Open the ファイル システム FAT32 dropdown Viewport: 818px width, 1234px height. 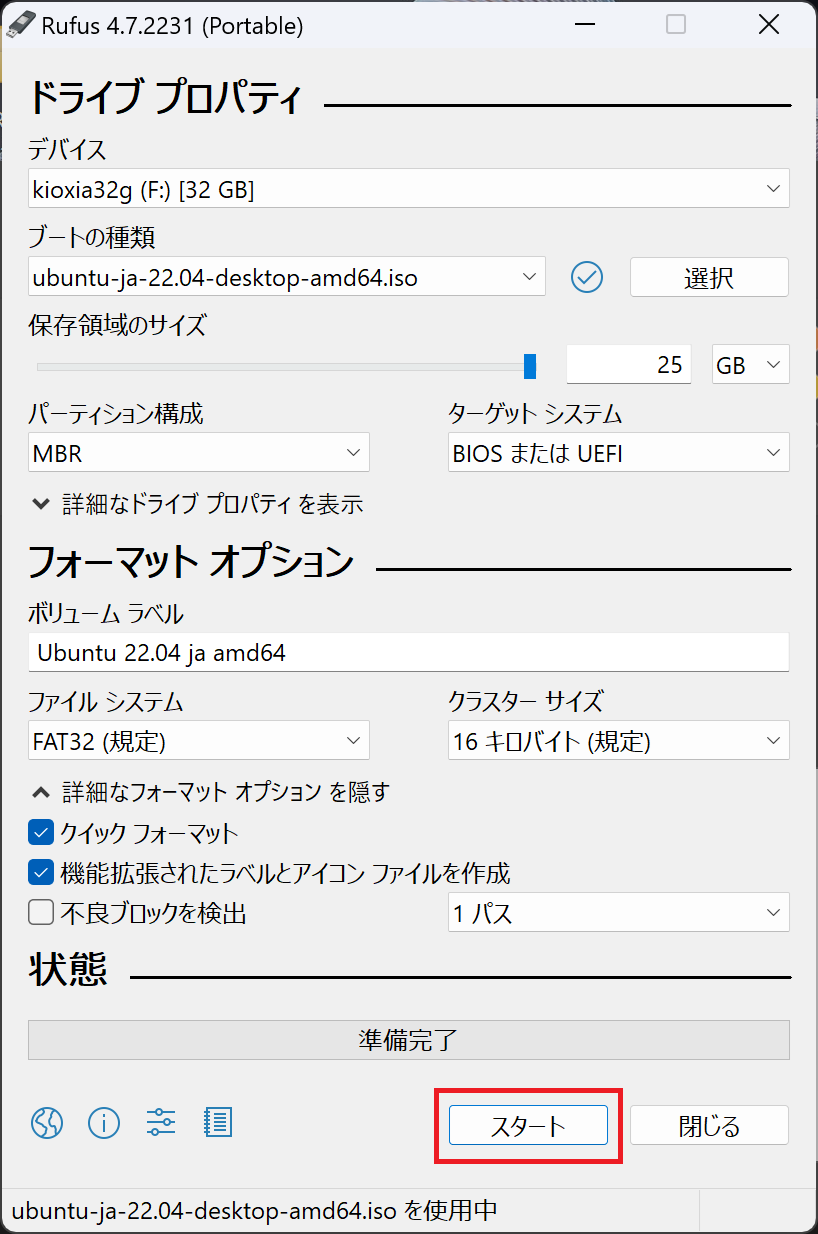(x=199, y=741)
